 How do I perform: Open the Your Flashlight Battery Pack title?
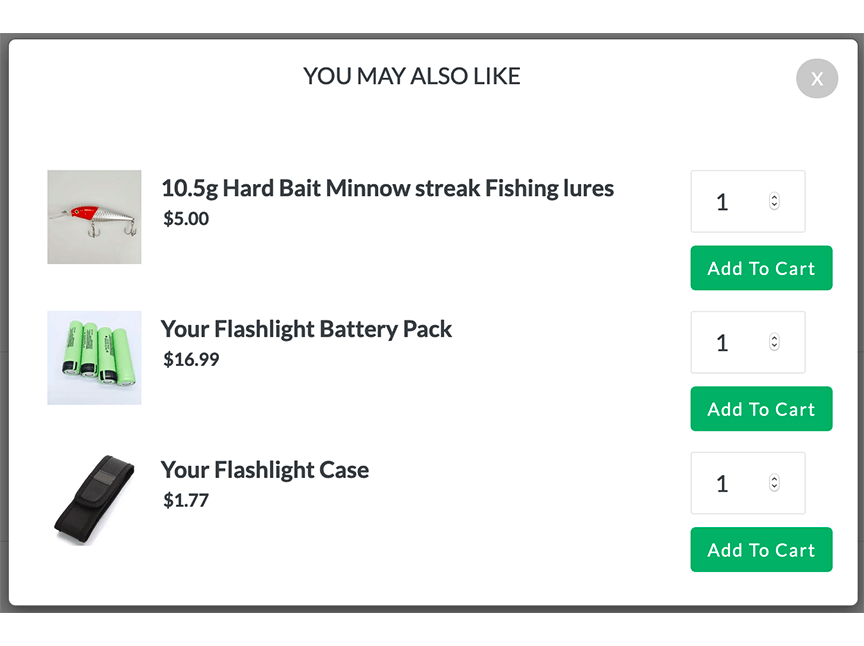[306, 329]
